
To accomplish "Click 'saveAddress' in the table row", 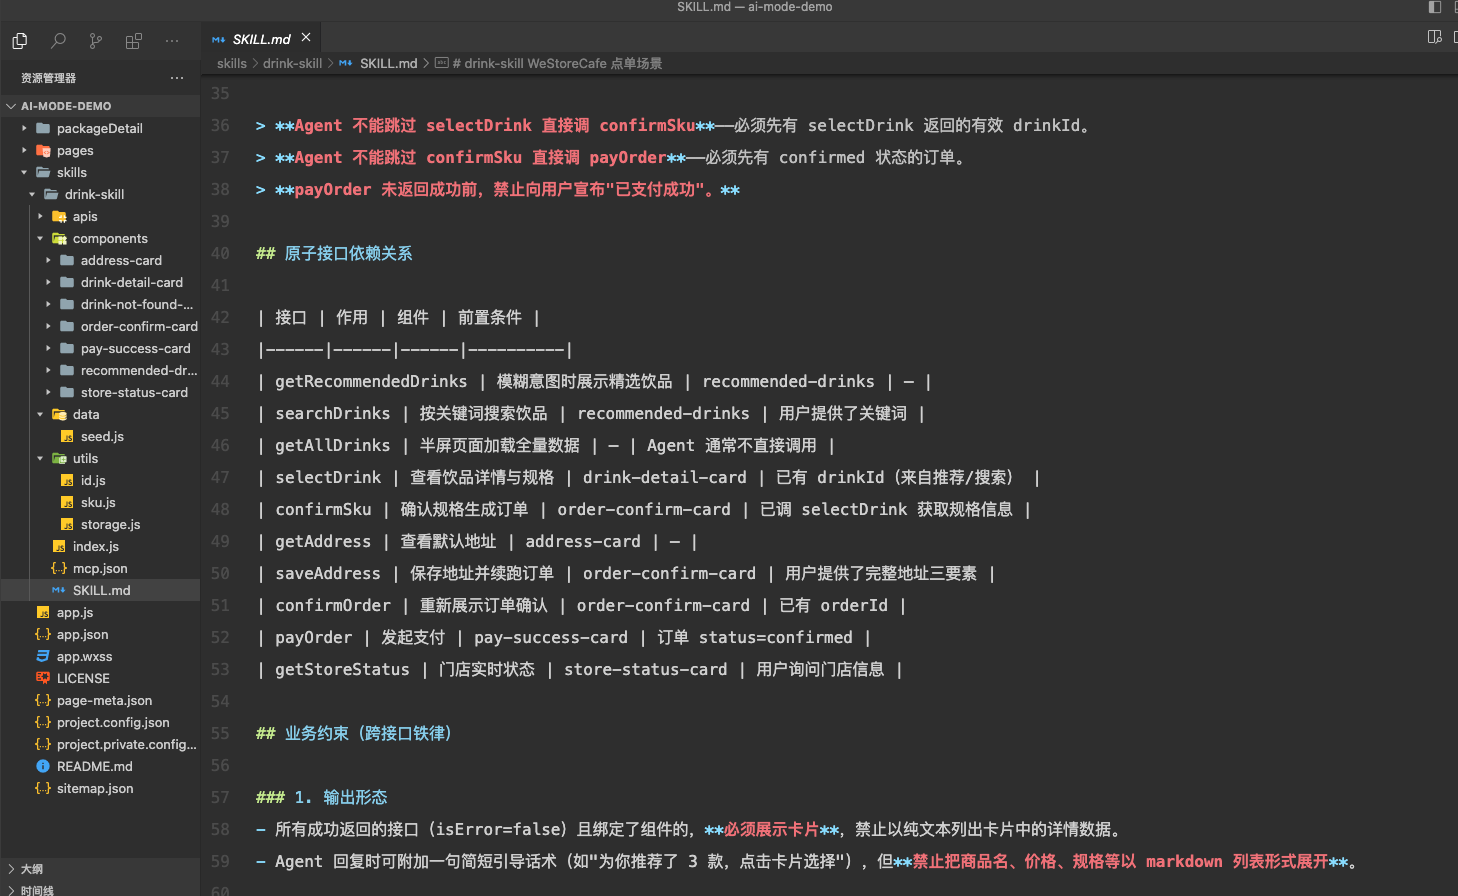I will [328, 573].
